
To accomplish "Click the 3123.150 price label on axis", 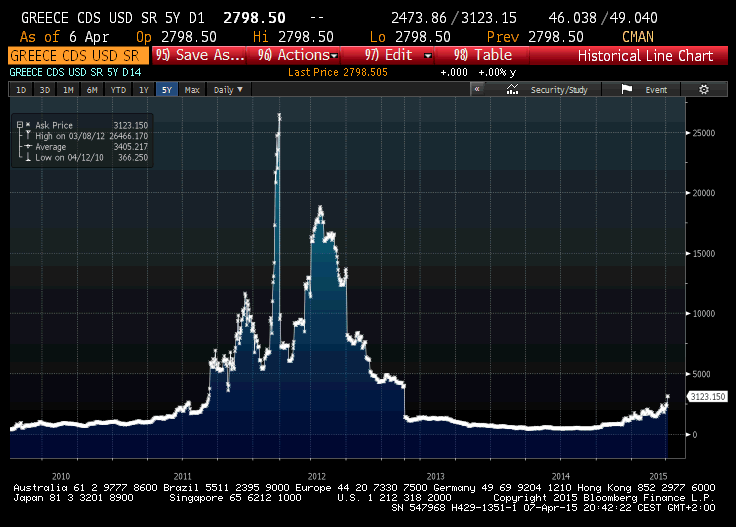I will (x=708, y=397).
